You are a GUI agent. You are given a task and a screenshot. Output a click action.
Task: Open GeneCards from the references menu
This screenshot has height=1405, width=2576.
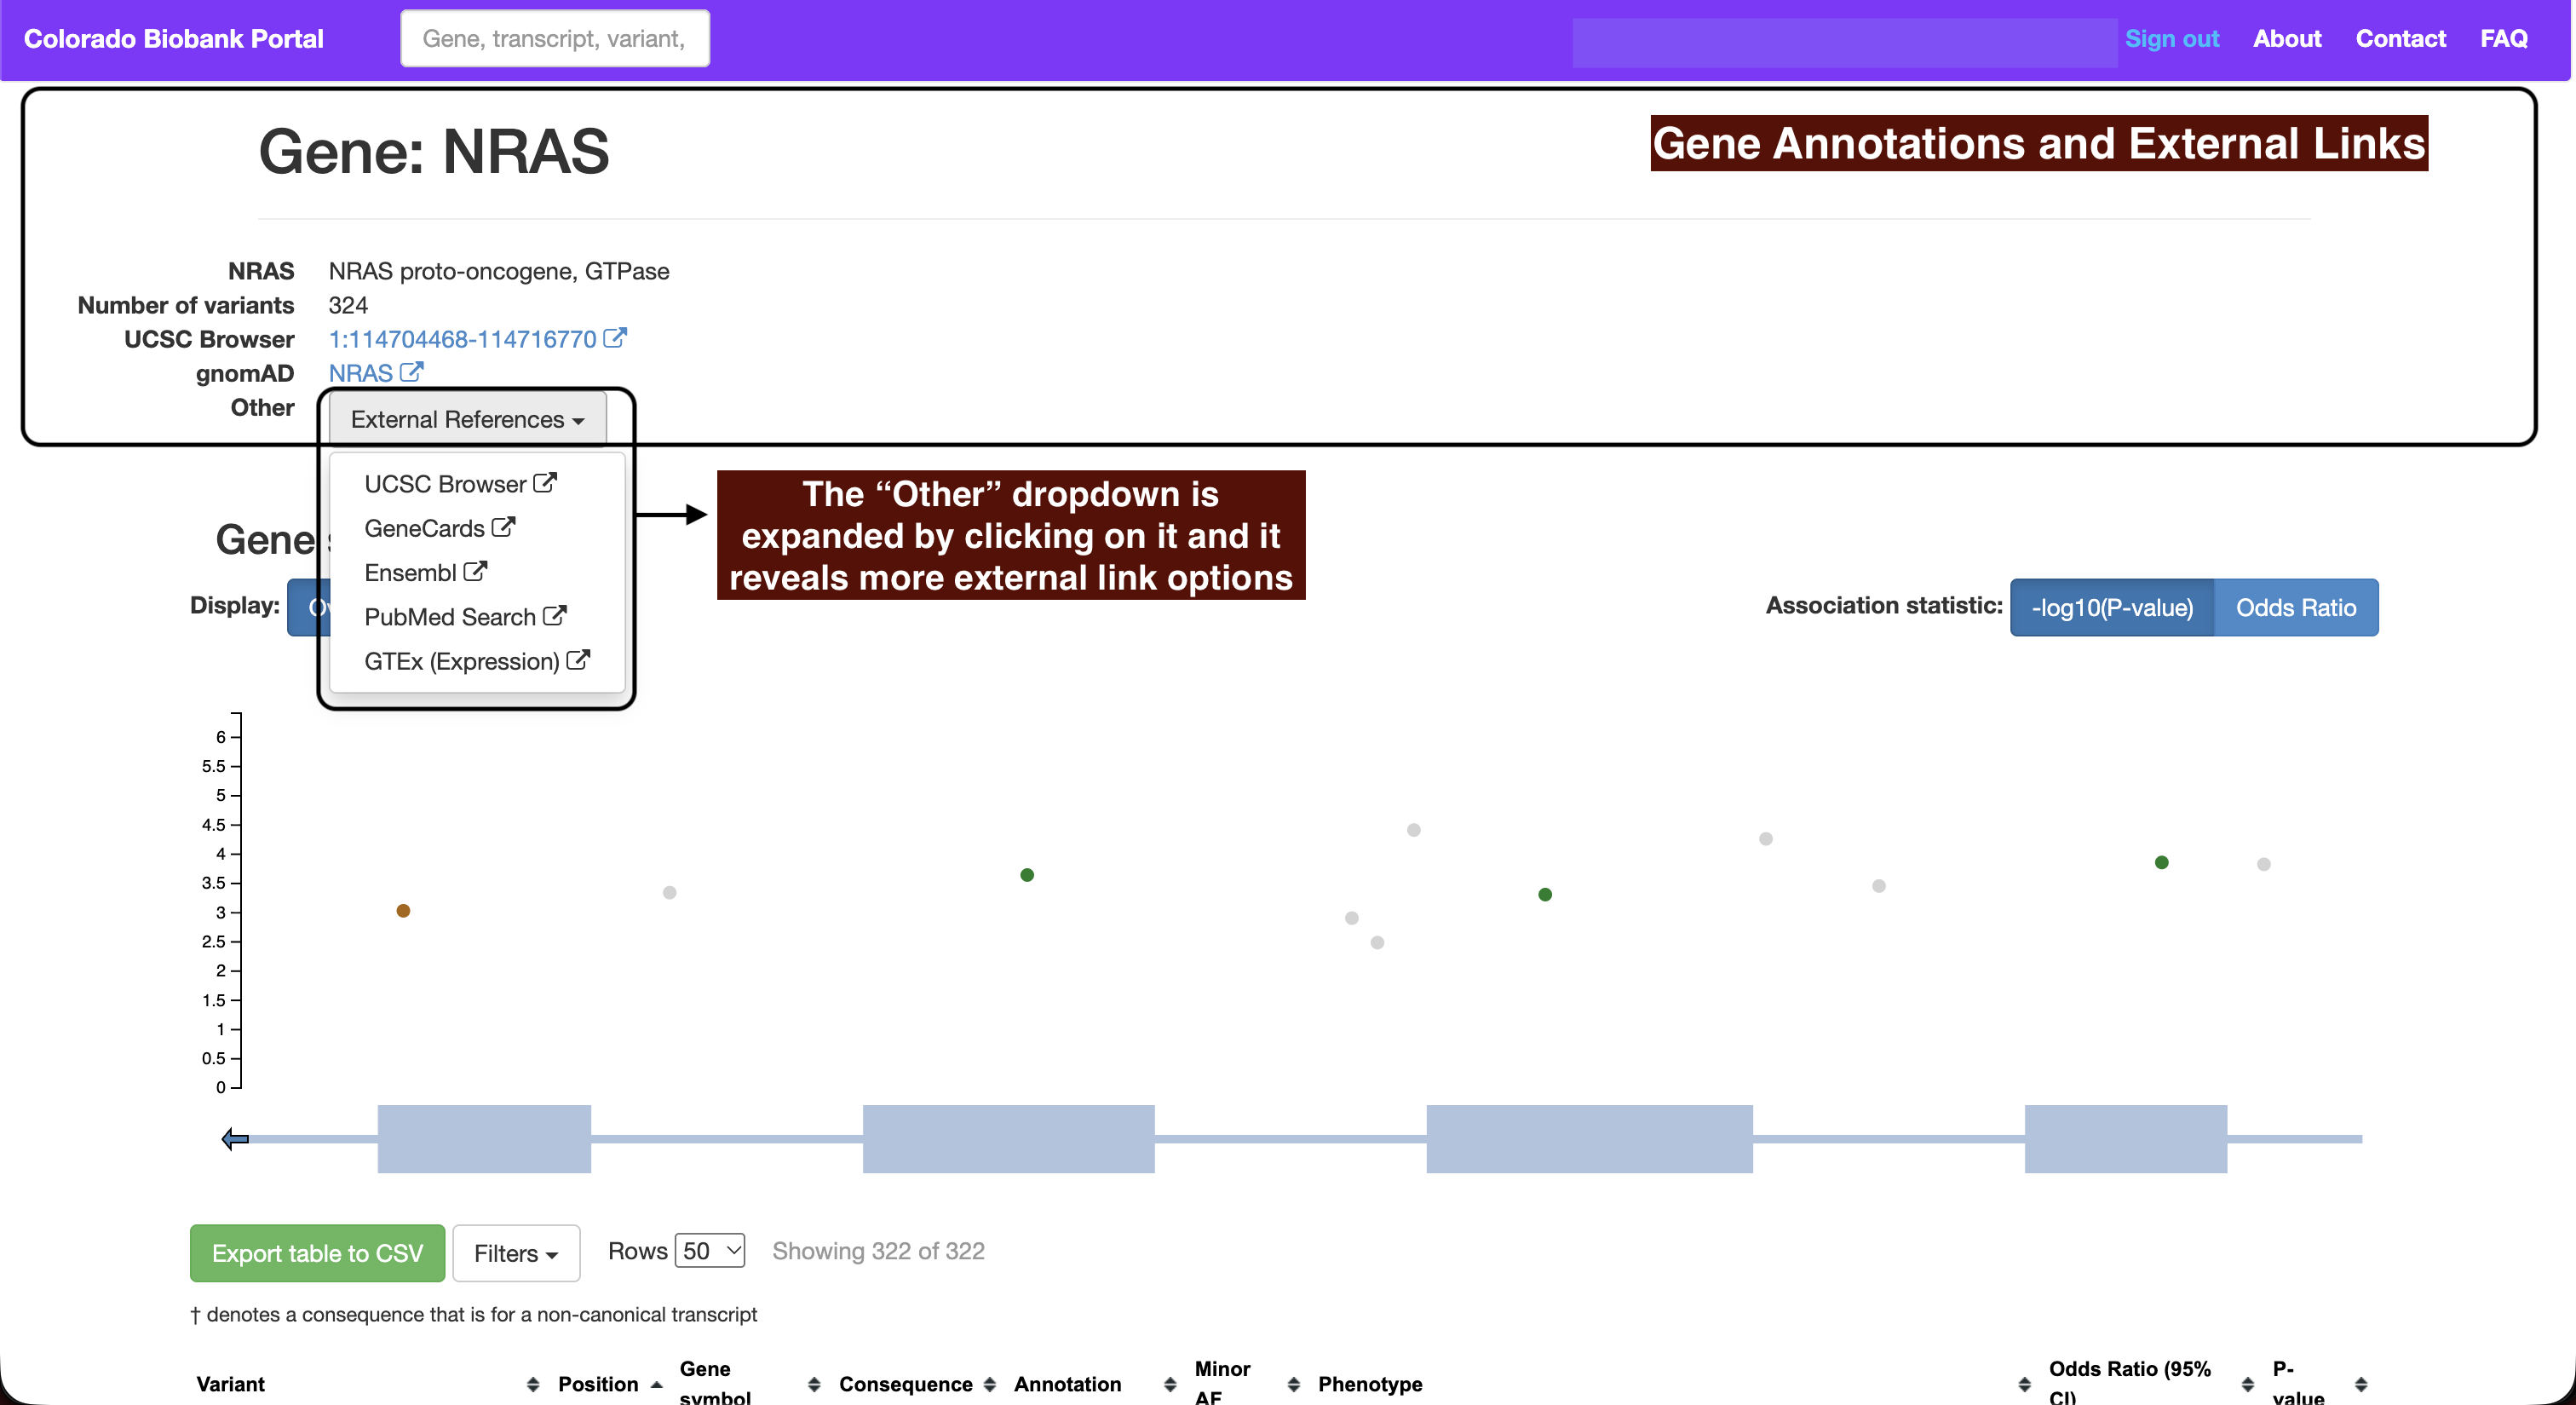tap(440, 527)
